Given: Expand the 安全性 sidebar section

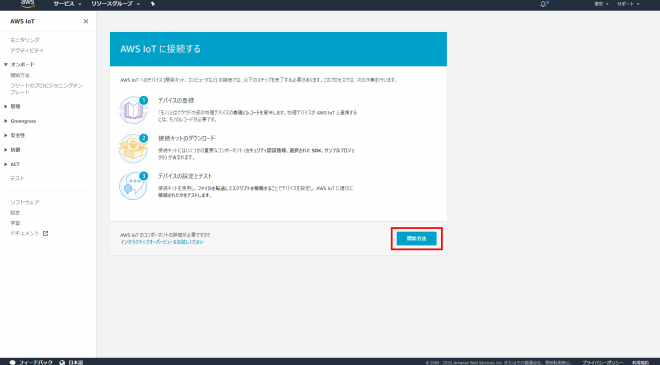Looking at the screenshot, I should (14, 135).
